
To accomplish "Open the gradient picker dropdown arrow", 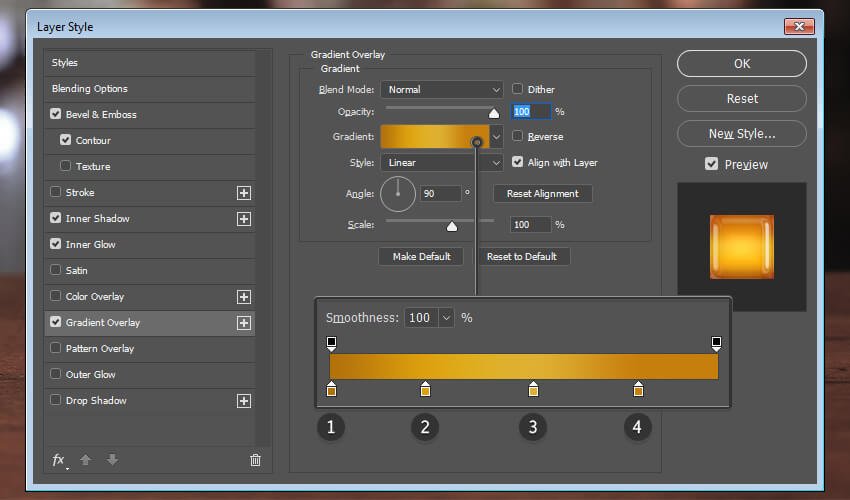I will pyautogui.click(x=496, y=137).
